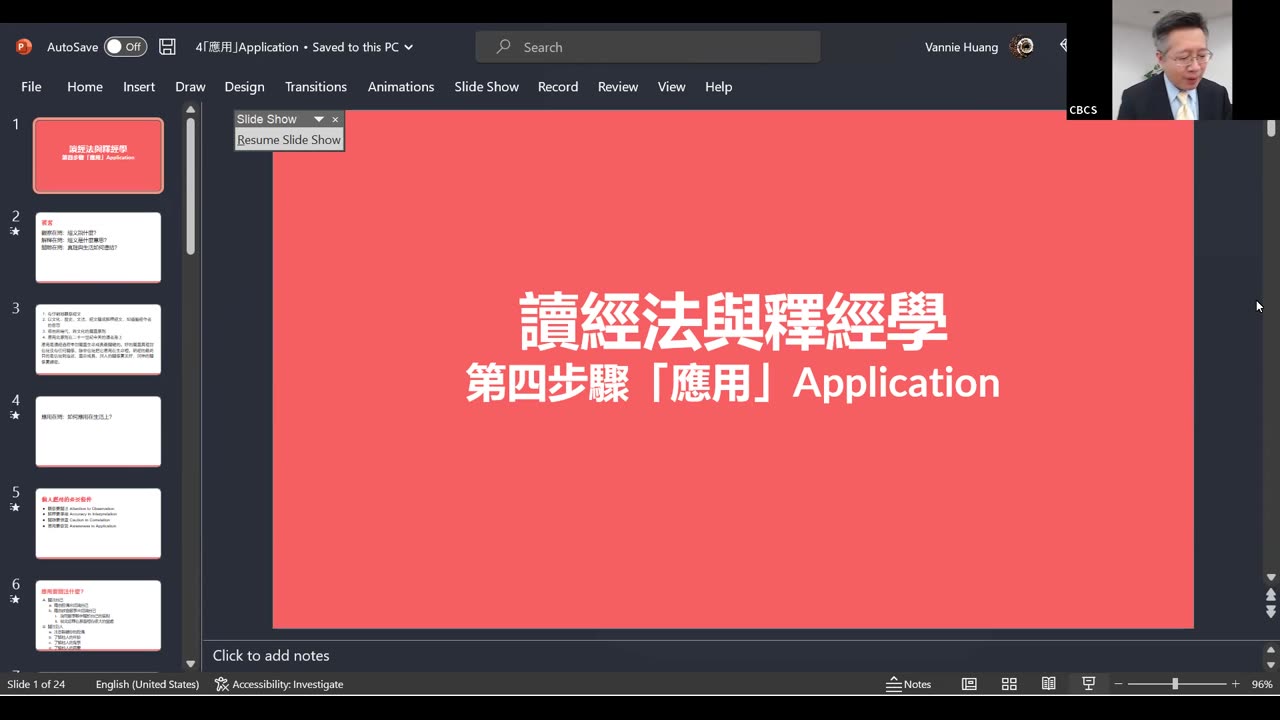Image resolution: width=1280 pixels, height=720 pixels.
Task: Open the Animations tab
Action: 401,87
